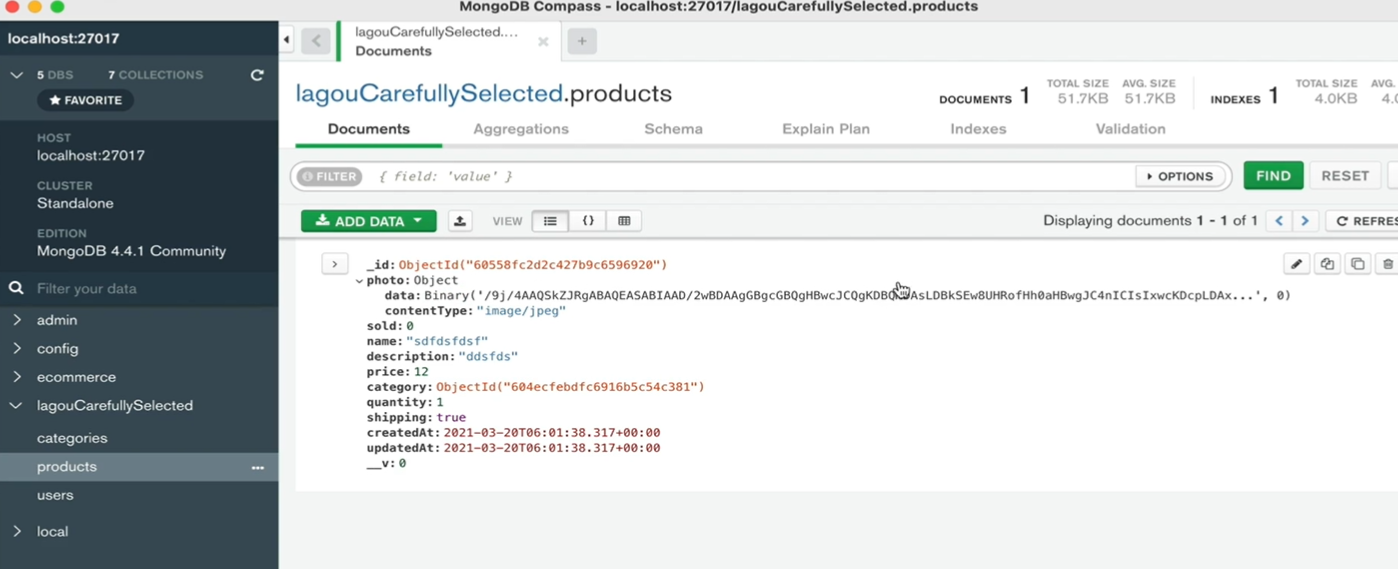Viewport: 1398px width, 569px height.
Task: Expand the admin database
Action: point(17,320)
